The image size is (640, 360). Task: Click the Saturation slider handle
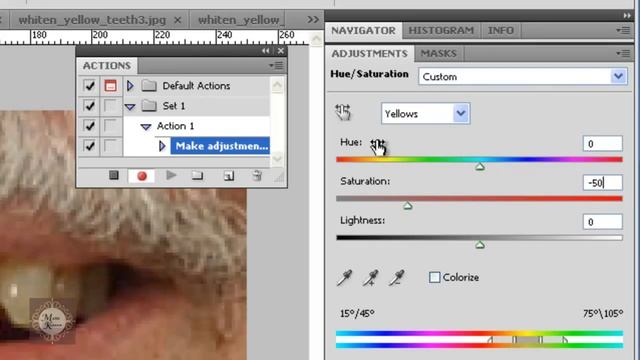(407, 206)
